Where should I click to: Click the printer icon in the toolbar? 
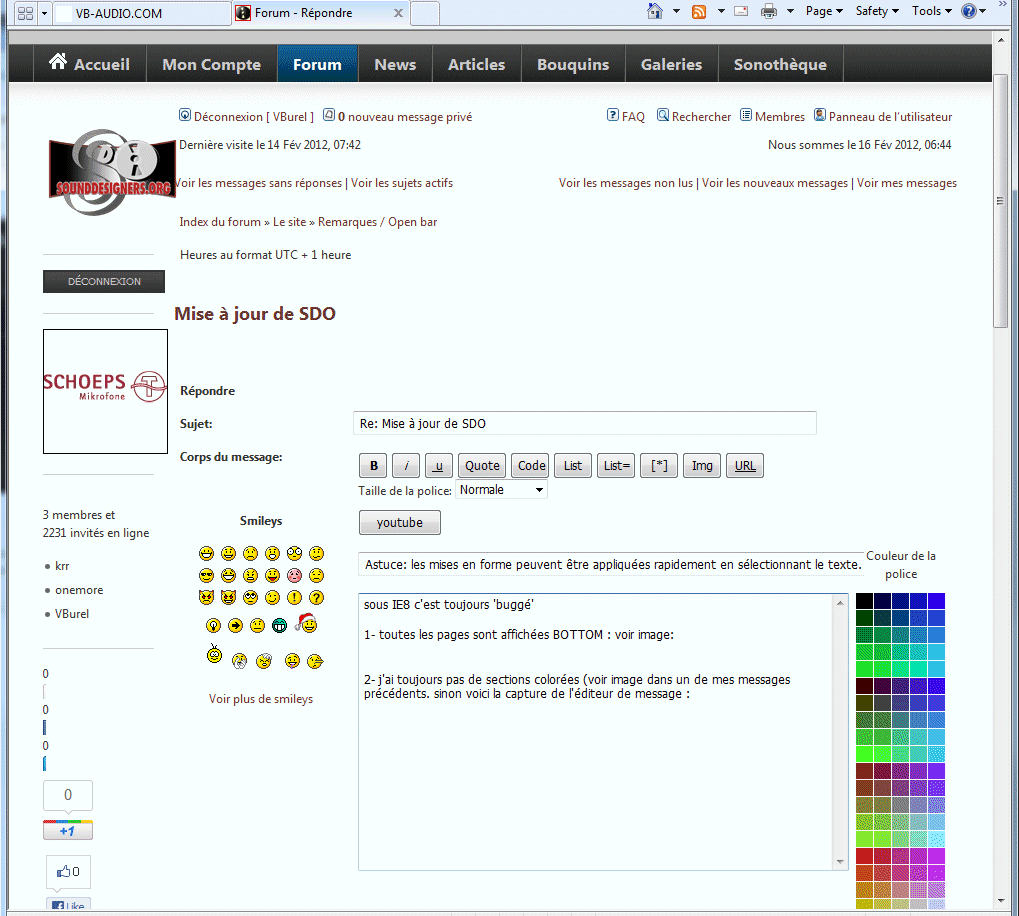(769, 11)
